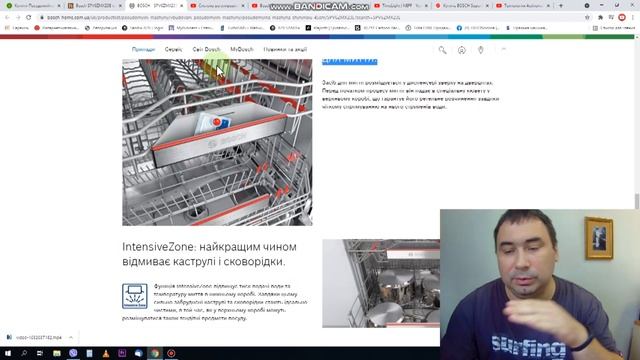
Task: Open the Chrome extensions puzzle icon
Action: pyautogui.click(x=600, y=18)
